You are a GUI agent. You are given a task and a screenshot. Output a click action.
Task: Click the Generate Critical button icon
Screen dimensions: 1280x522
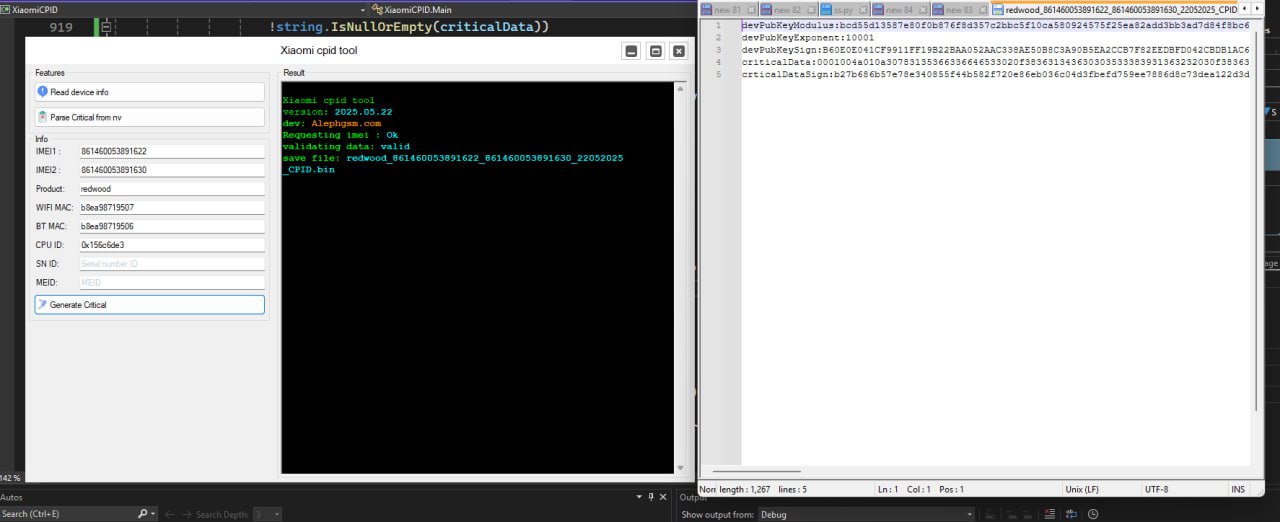tap(42, 305)
